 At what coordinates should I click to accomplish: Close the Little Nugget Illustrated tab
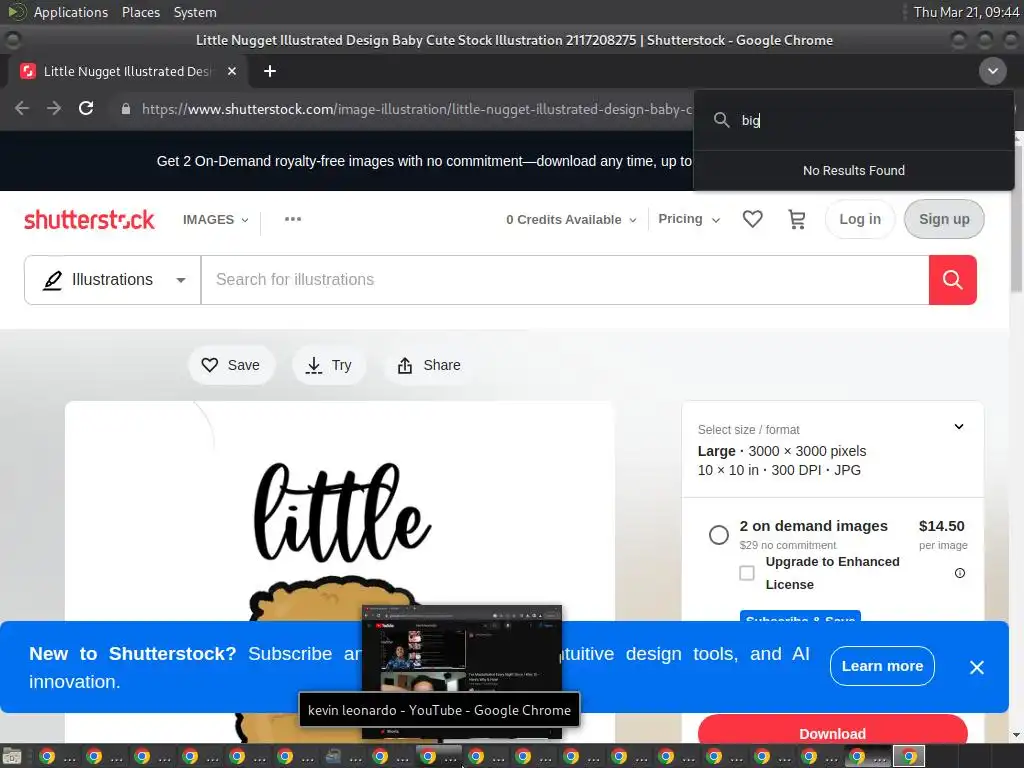232,71
